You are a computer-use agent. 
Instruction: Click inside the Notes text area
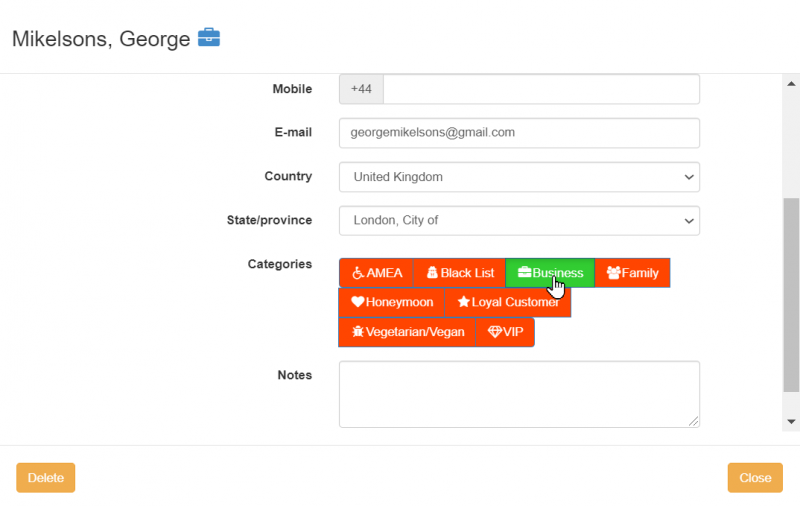(x=518, y=394)
